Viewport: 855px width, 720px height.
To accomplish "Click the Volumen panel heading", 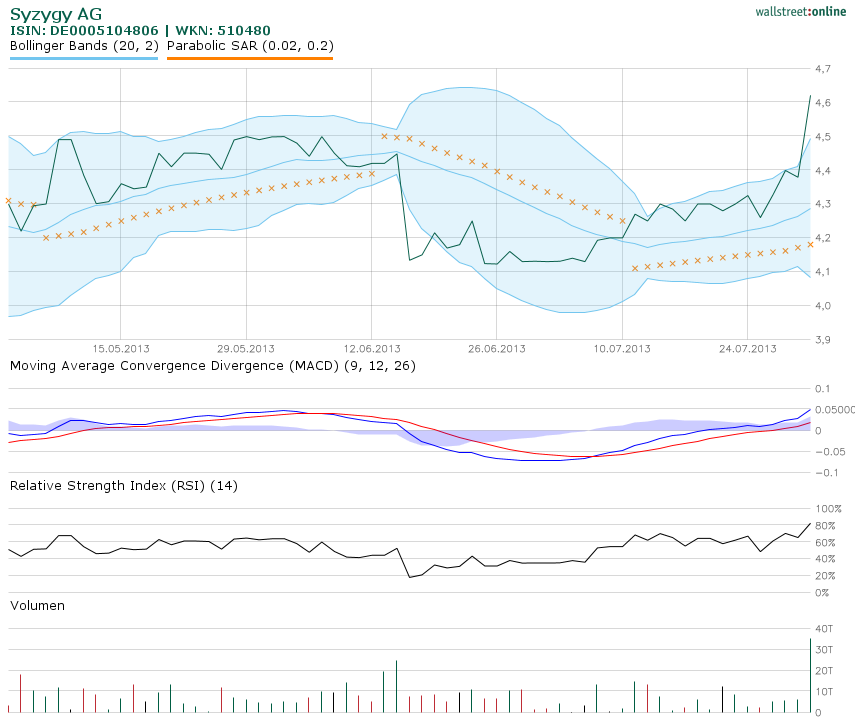I will tap(36, 605).
